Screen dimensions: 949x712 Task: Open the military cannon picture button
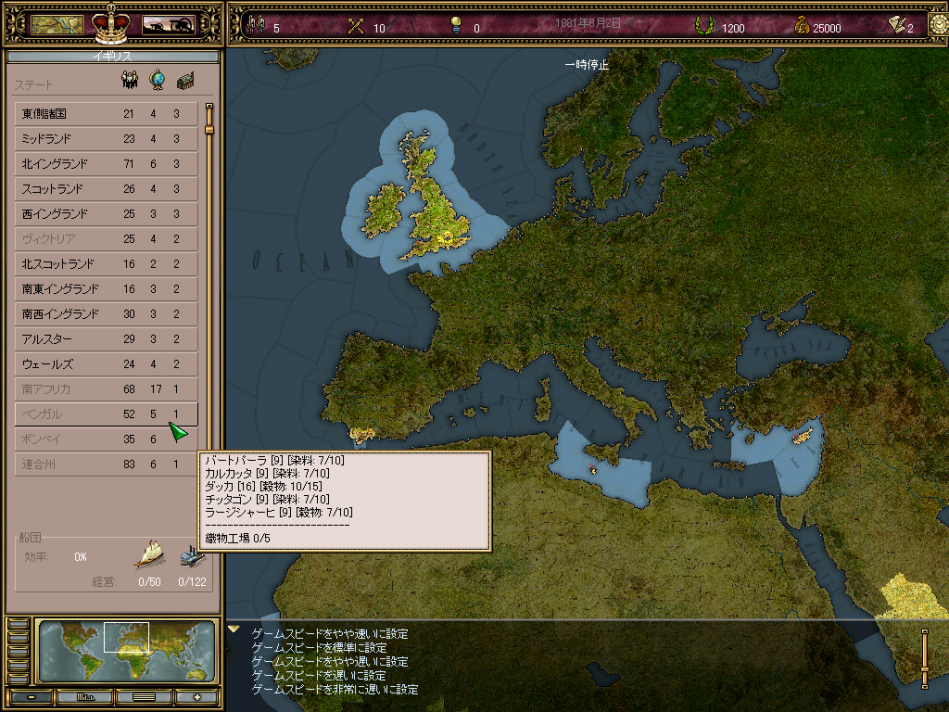(x=169, y=25)
